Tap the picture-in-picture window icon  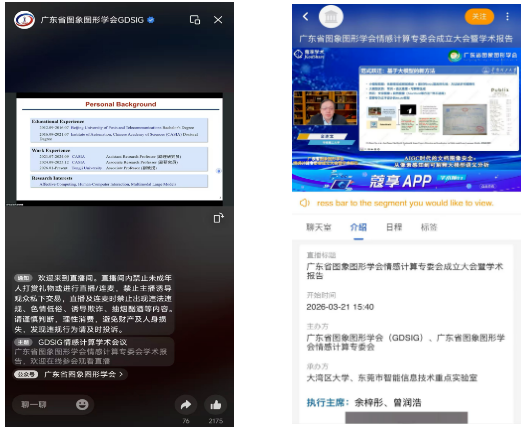[195, 20]
